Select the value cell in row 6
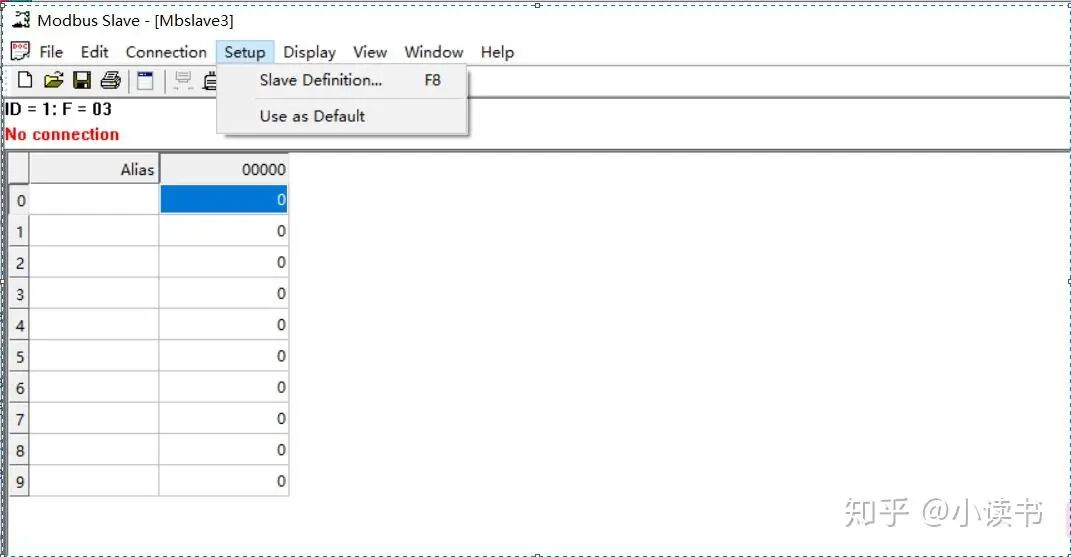 224,388
